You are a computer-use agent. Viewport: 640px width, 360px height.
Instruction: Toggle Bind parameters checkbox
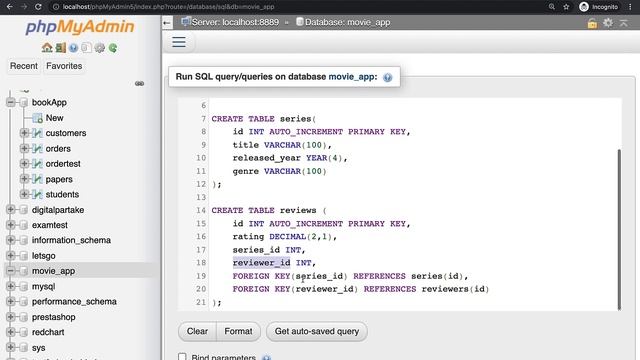coord(182,357)
